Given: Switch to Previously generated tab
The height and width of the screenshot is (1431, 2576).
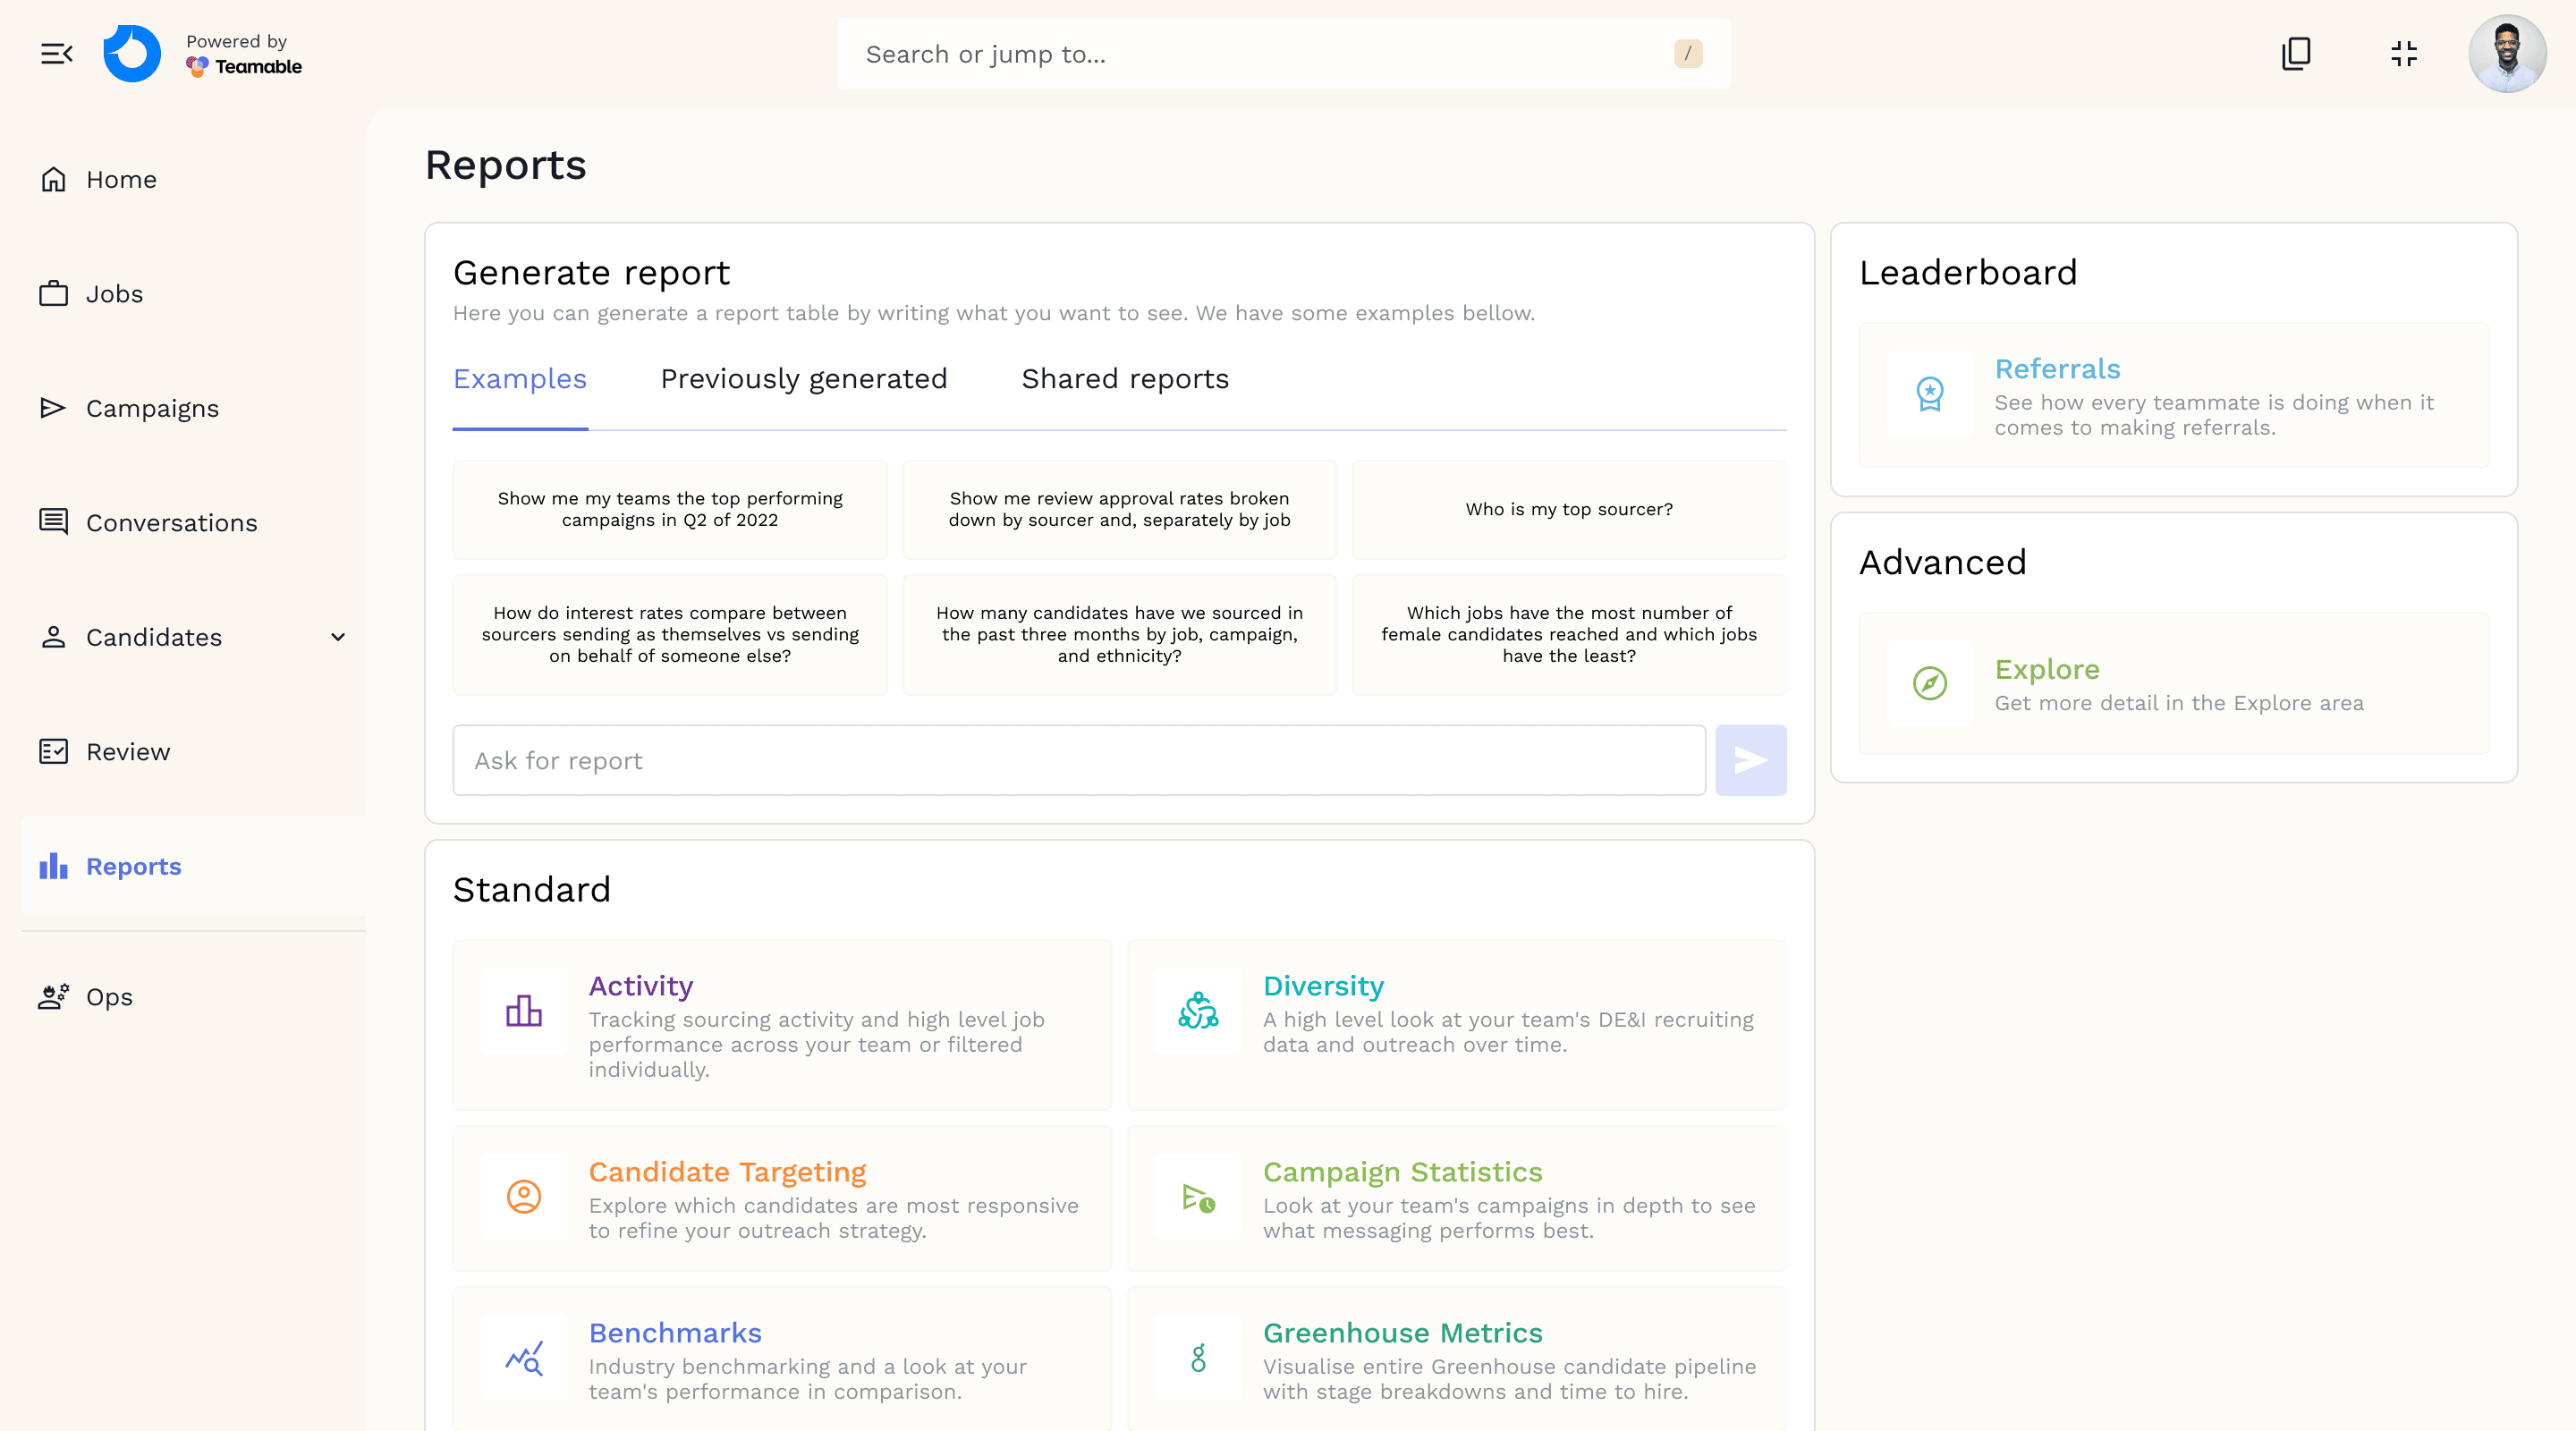Looking at the screenshot, I should coord(803,379).
